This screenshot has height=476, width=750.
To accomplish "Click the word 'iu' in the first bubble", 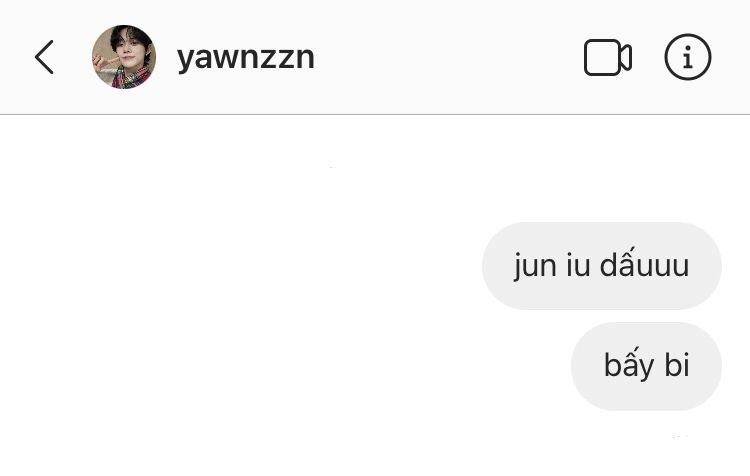I will (x=578, y=266).
